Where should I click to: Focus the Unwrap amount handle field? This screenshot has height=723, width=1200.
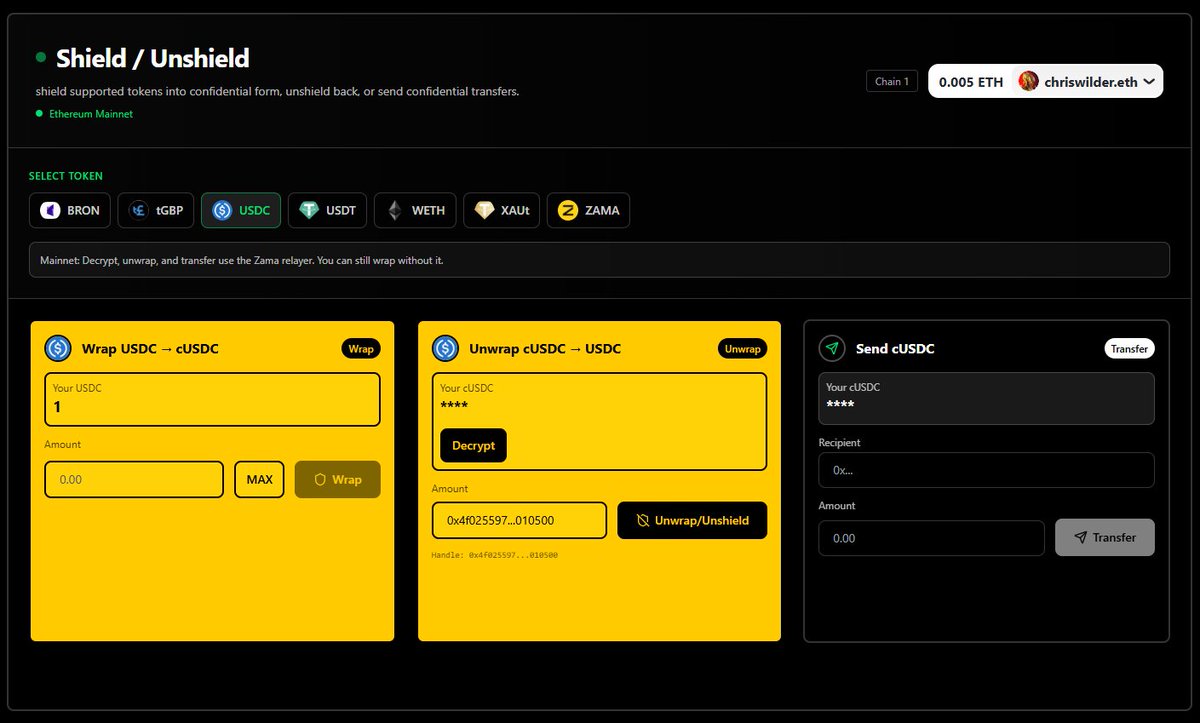tap(520, 520)
